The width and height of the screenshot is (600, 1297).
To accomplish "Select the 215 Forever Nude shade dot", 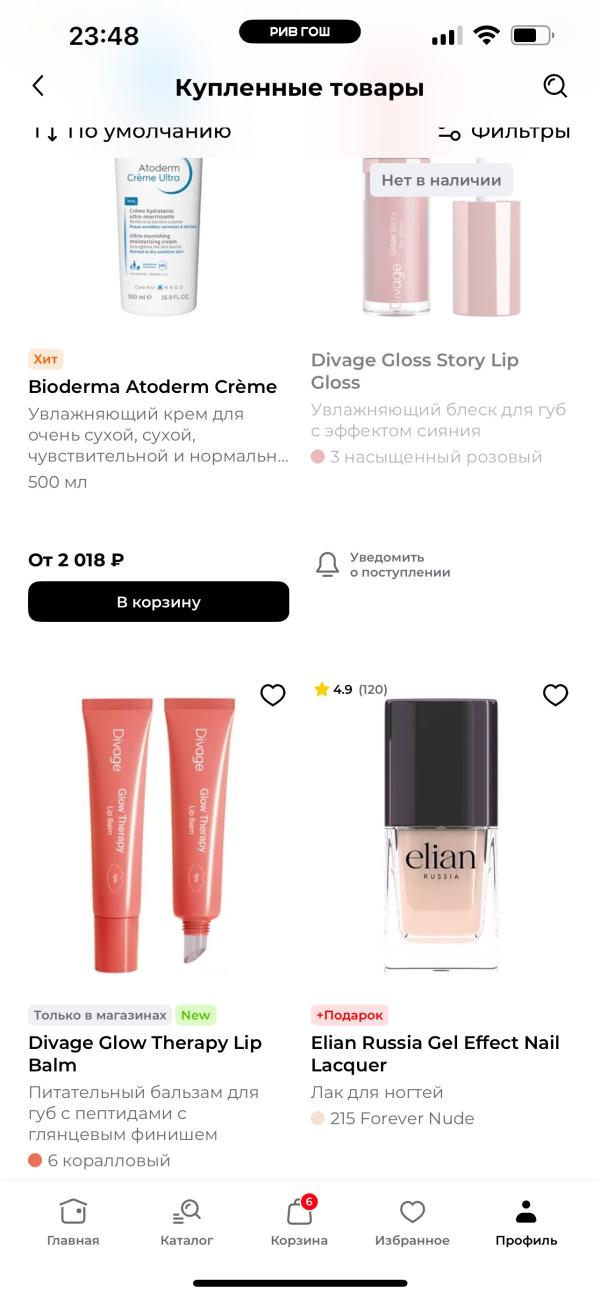I will tap(318, 1119).
